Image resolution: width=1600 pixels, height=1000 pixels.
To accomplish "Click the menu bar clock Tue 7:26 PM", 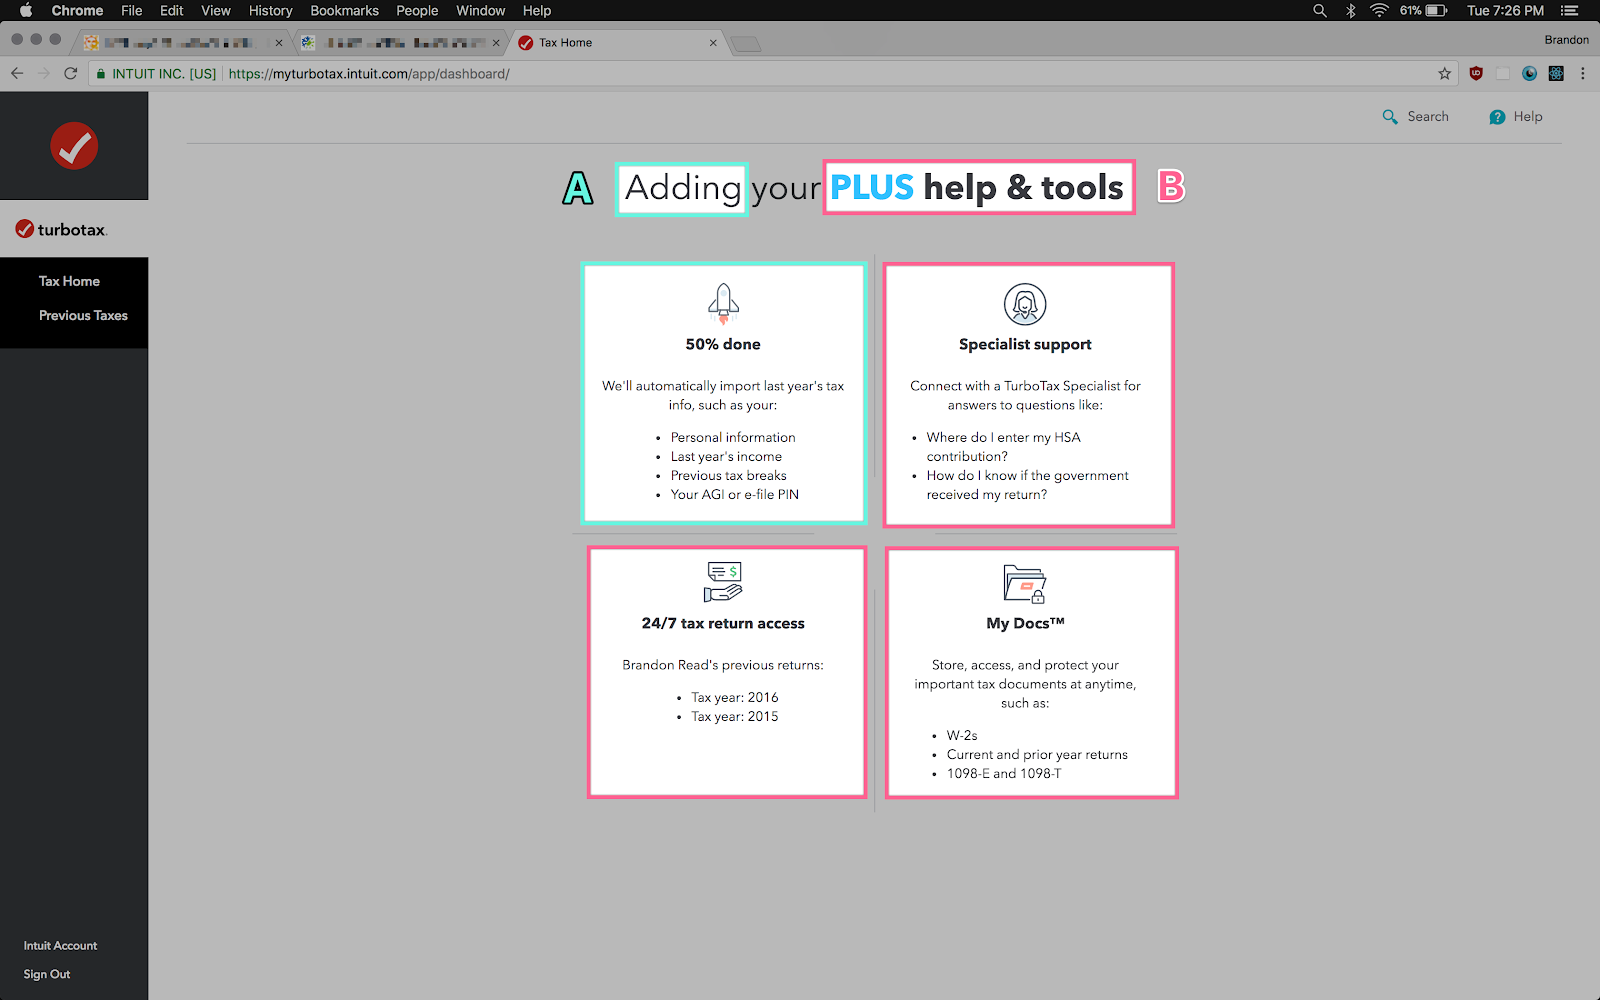I will click(x=1505, y=10).
